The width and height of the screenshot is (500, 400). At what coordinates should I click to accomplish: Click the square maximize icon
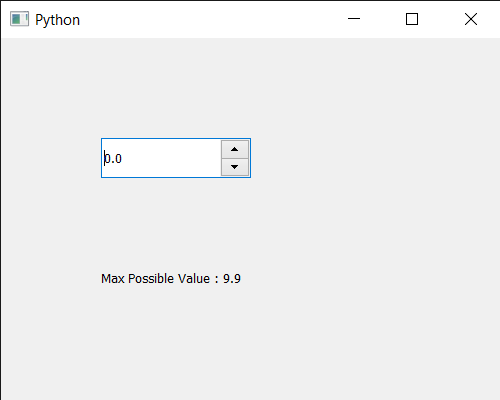click(x=412, y=19)
